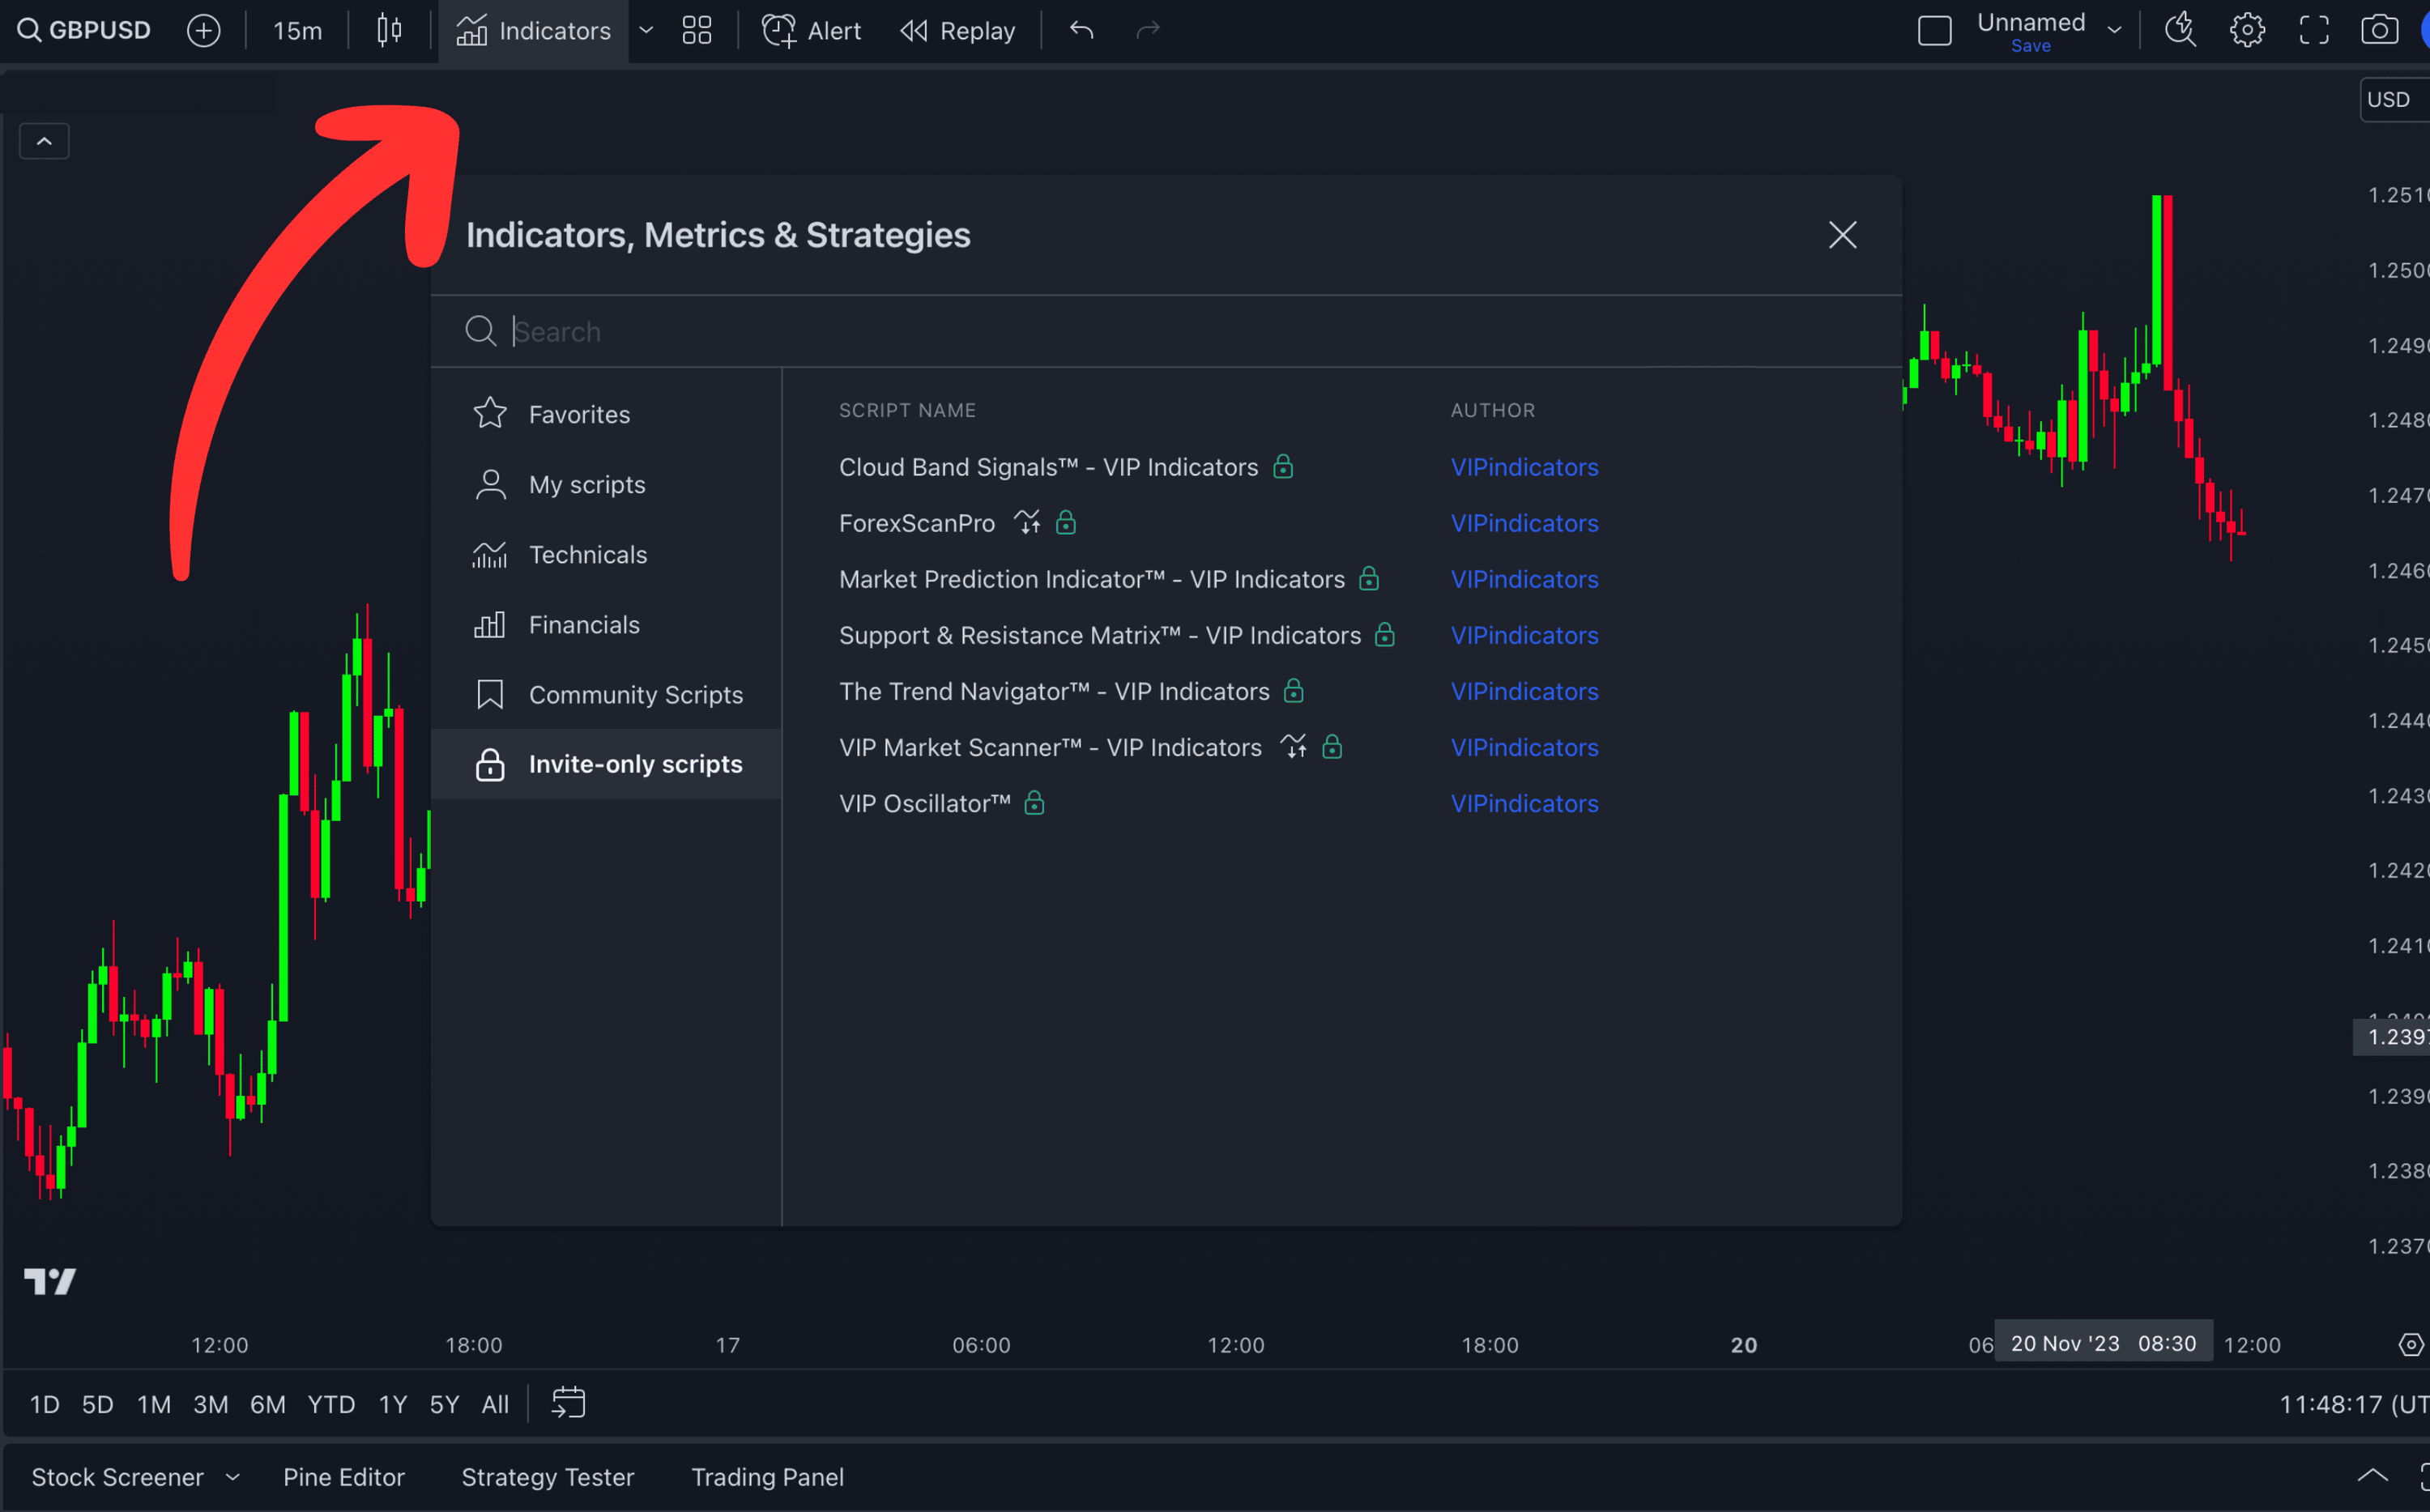Undo the last chart action
This screenshot has height=1512, width=2430.
tap(1081, 31)
